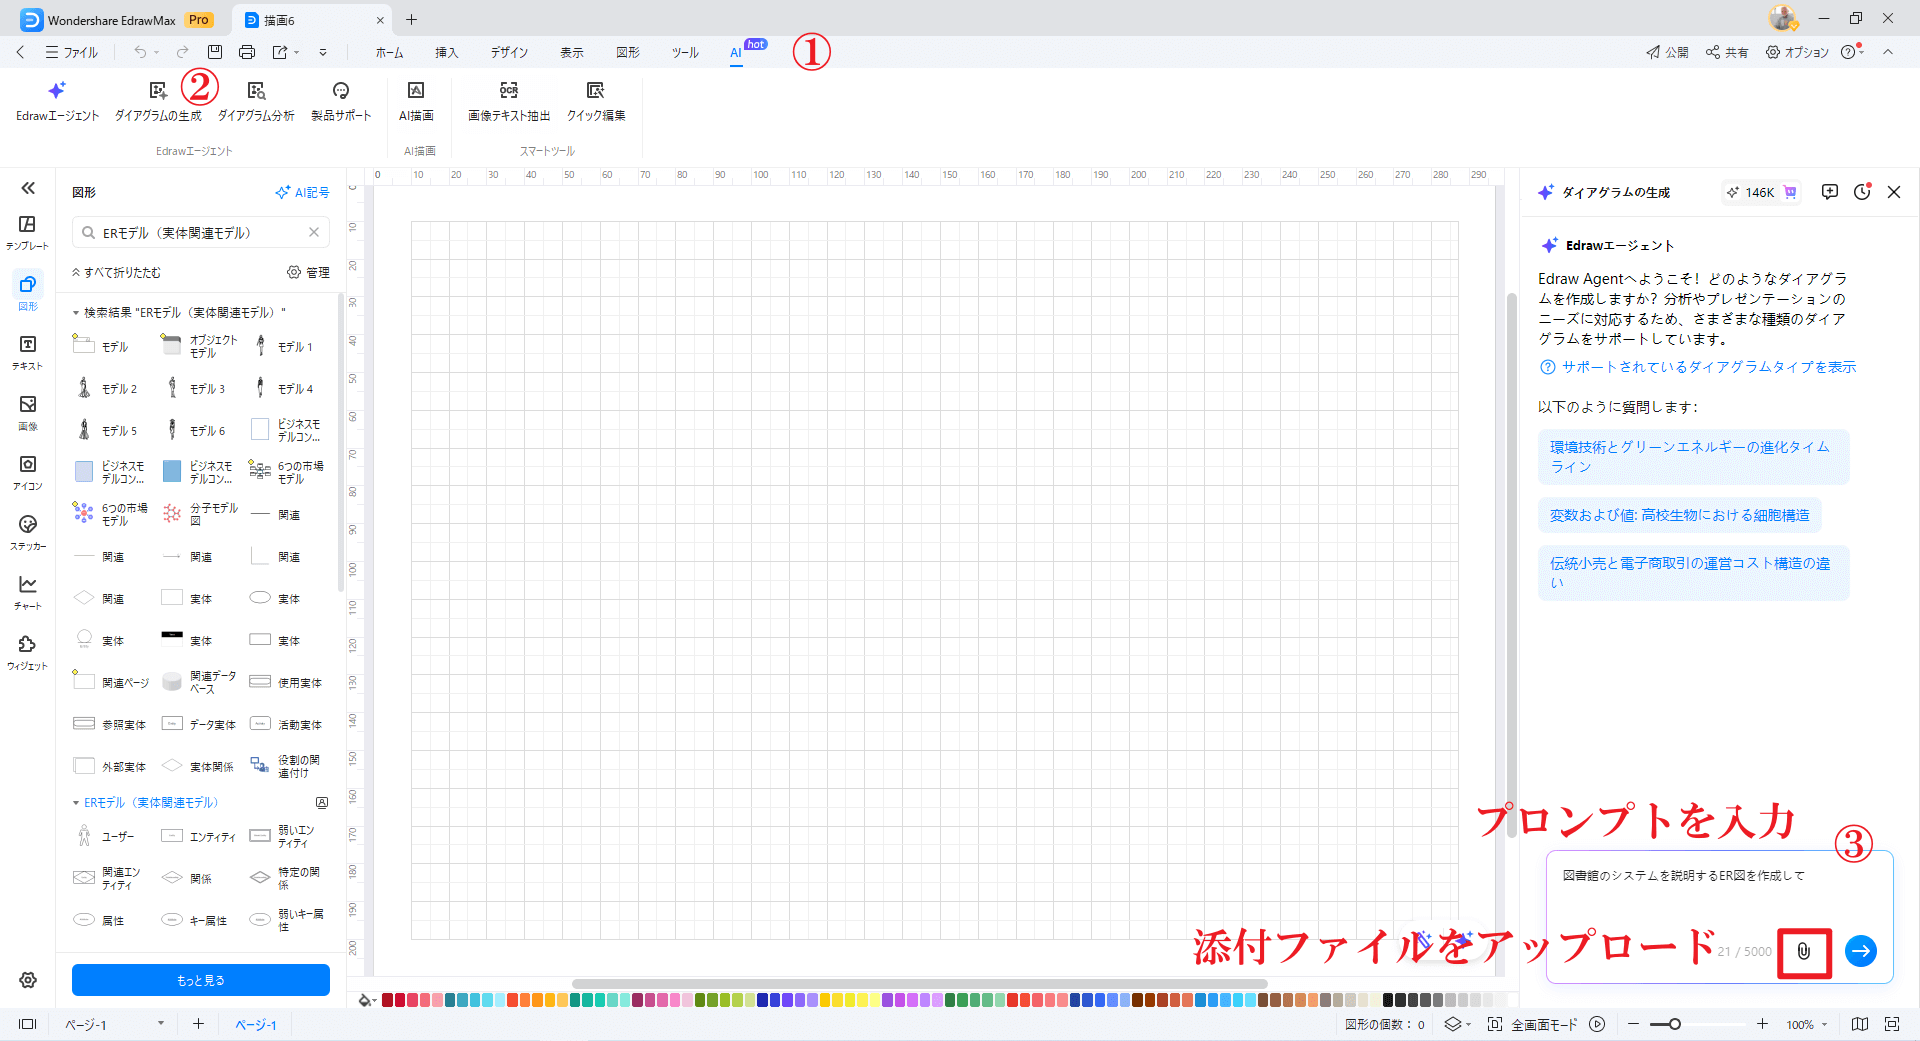Attach a file in the diagram prompt box

coord(1804,952)
